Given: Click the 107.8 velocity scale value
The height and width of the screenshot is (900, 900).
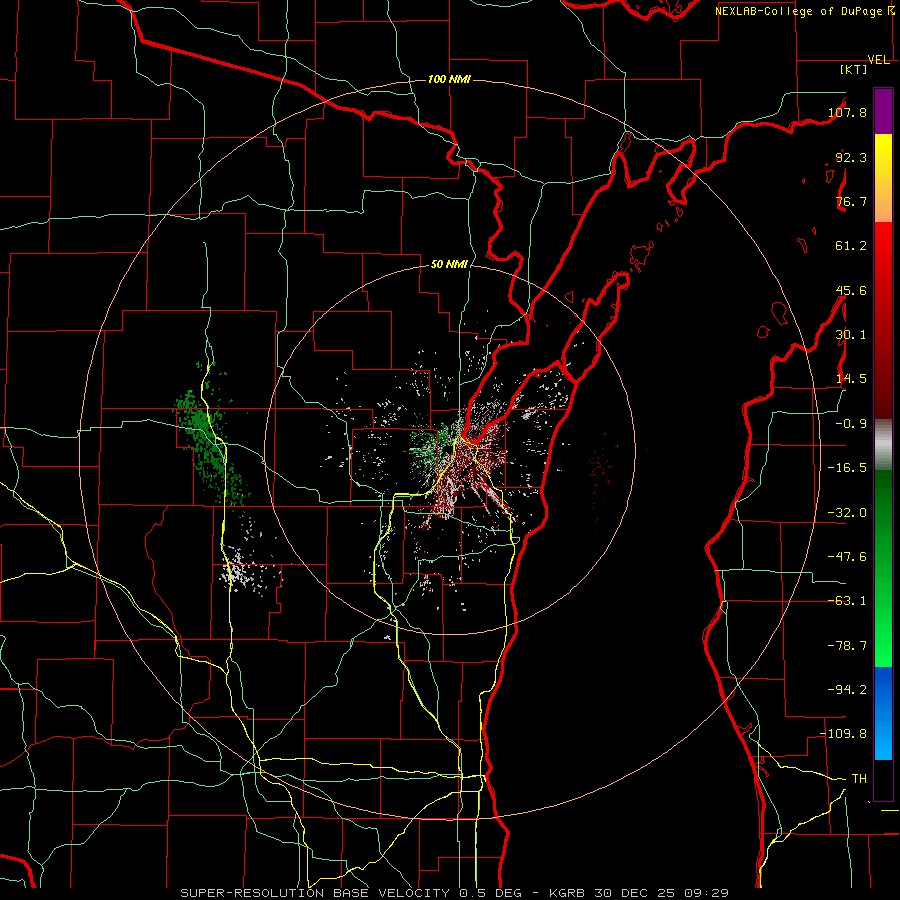Looking at the screenshot, I should 847,112.
